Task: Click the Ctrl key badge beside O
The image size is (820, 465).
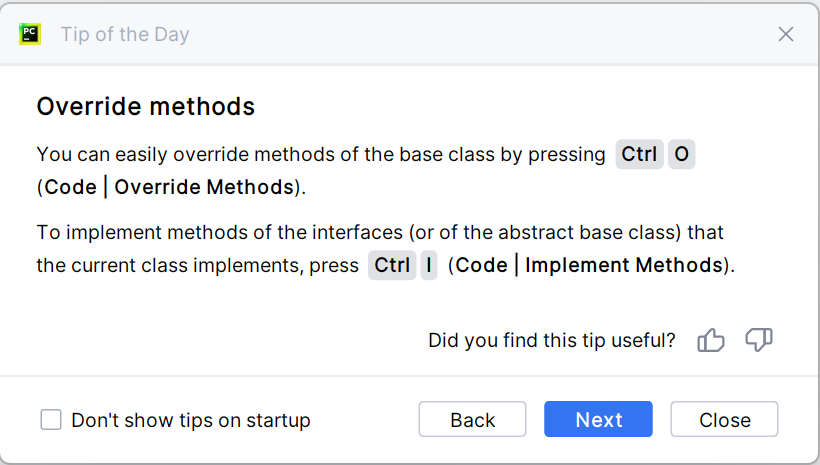Action: (639, 155)
